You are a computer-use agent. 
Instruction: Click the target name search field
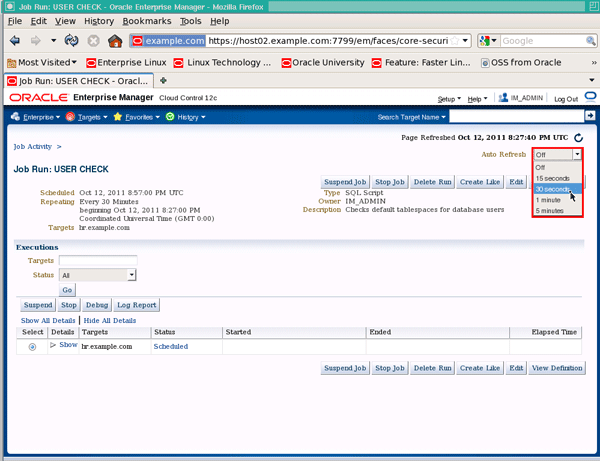517,116
